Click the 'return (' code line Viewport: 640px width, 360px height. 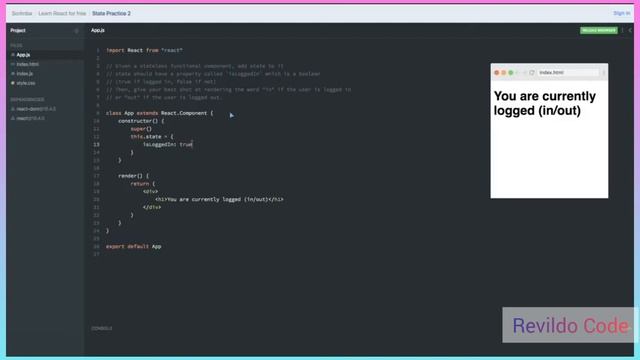point(143,184)
